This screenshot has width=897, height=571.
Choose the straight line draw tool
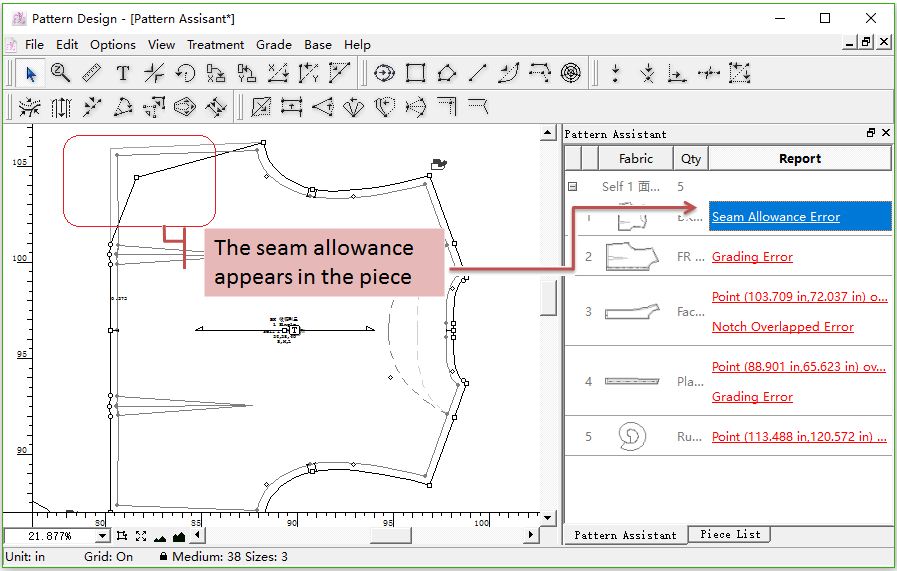pos(478,73)
